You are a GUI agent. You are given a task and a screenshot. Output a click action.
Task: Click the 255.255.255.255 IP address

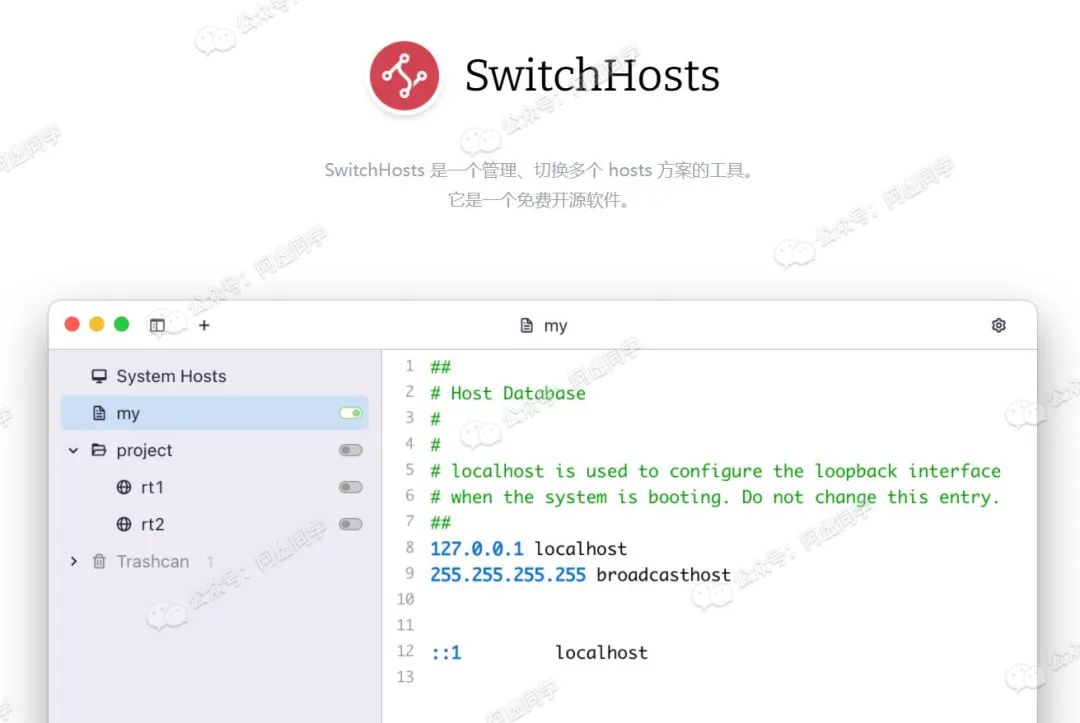point(508,575)
